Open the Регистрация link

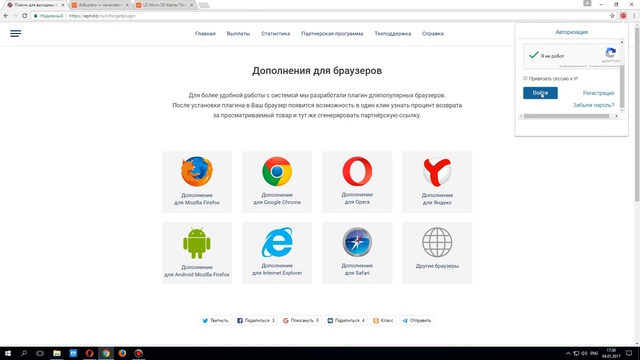point(598,93)
